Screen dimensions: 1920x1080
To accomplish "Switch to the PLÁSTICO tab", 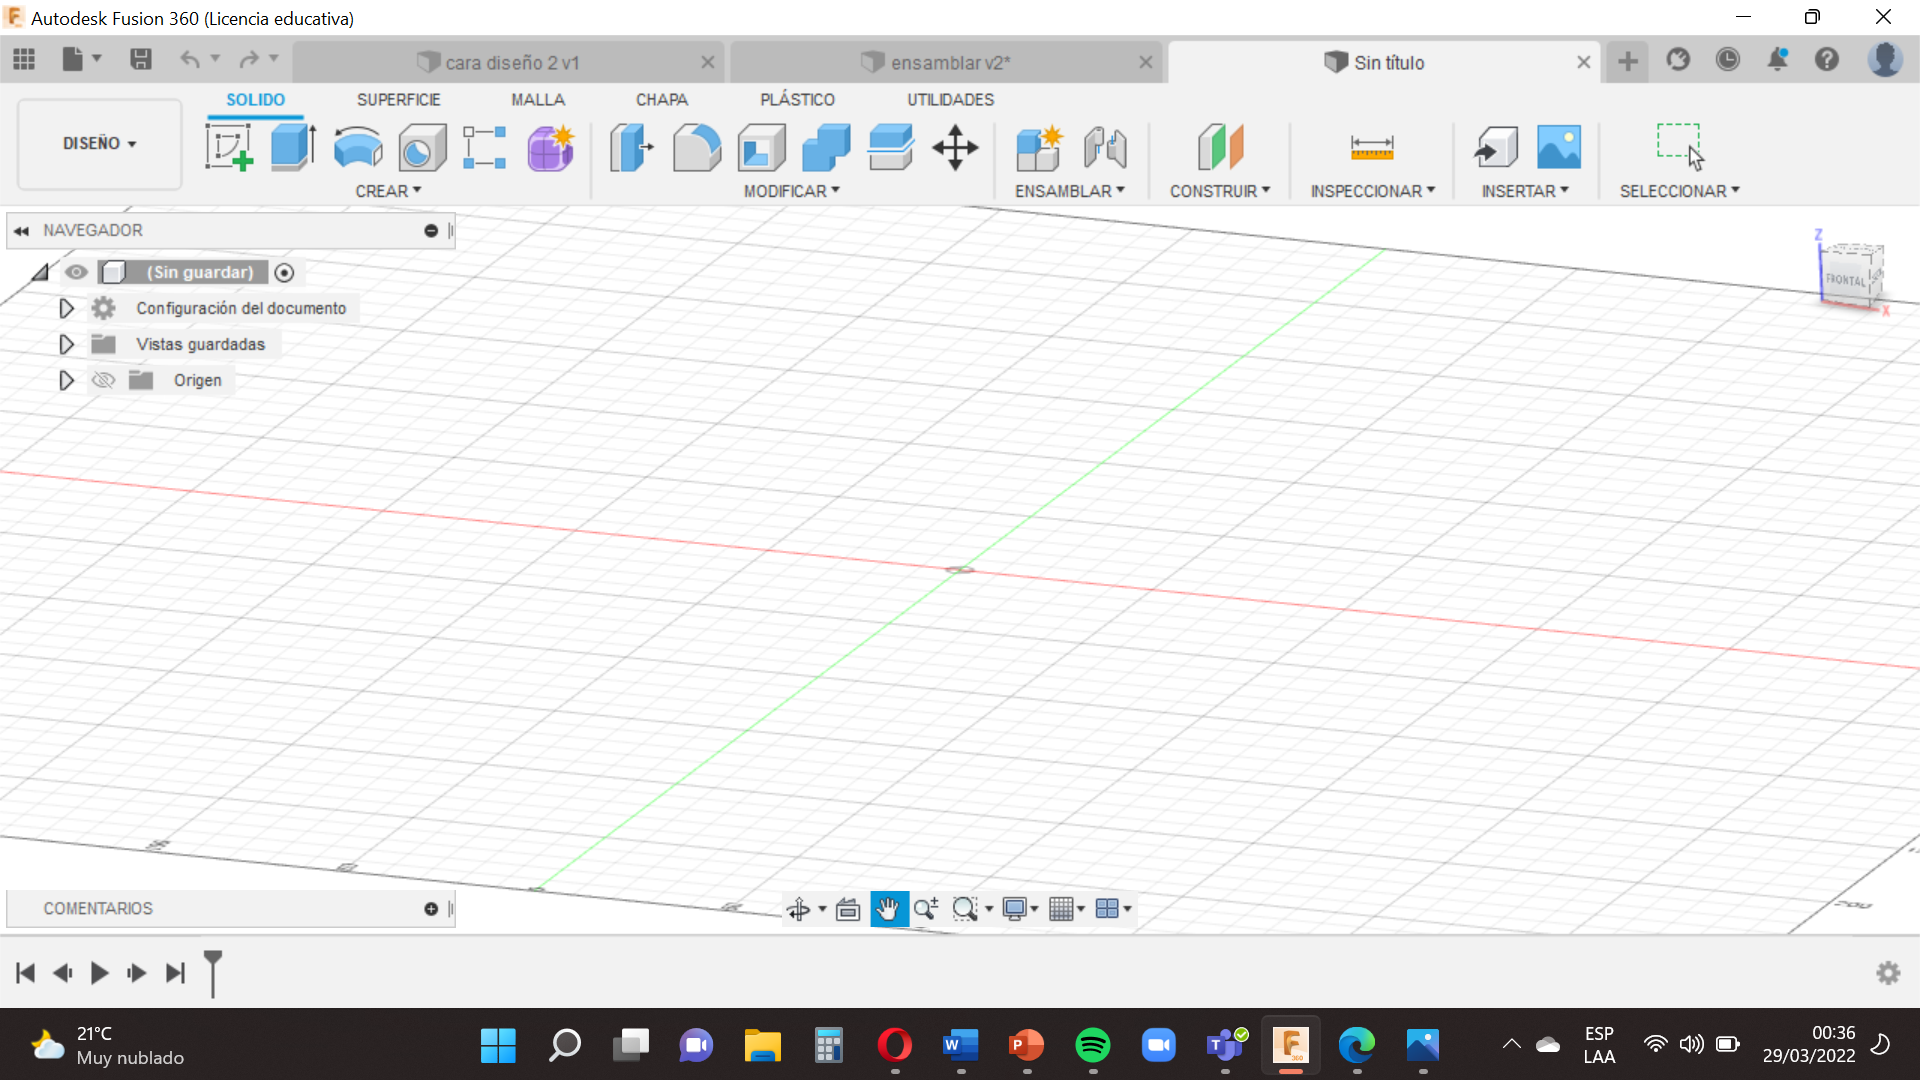I will pos(797,100).
